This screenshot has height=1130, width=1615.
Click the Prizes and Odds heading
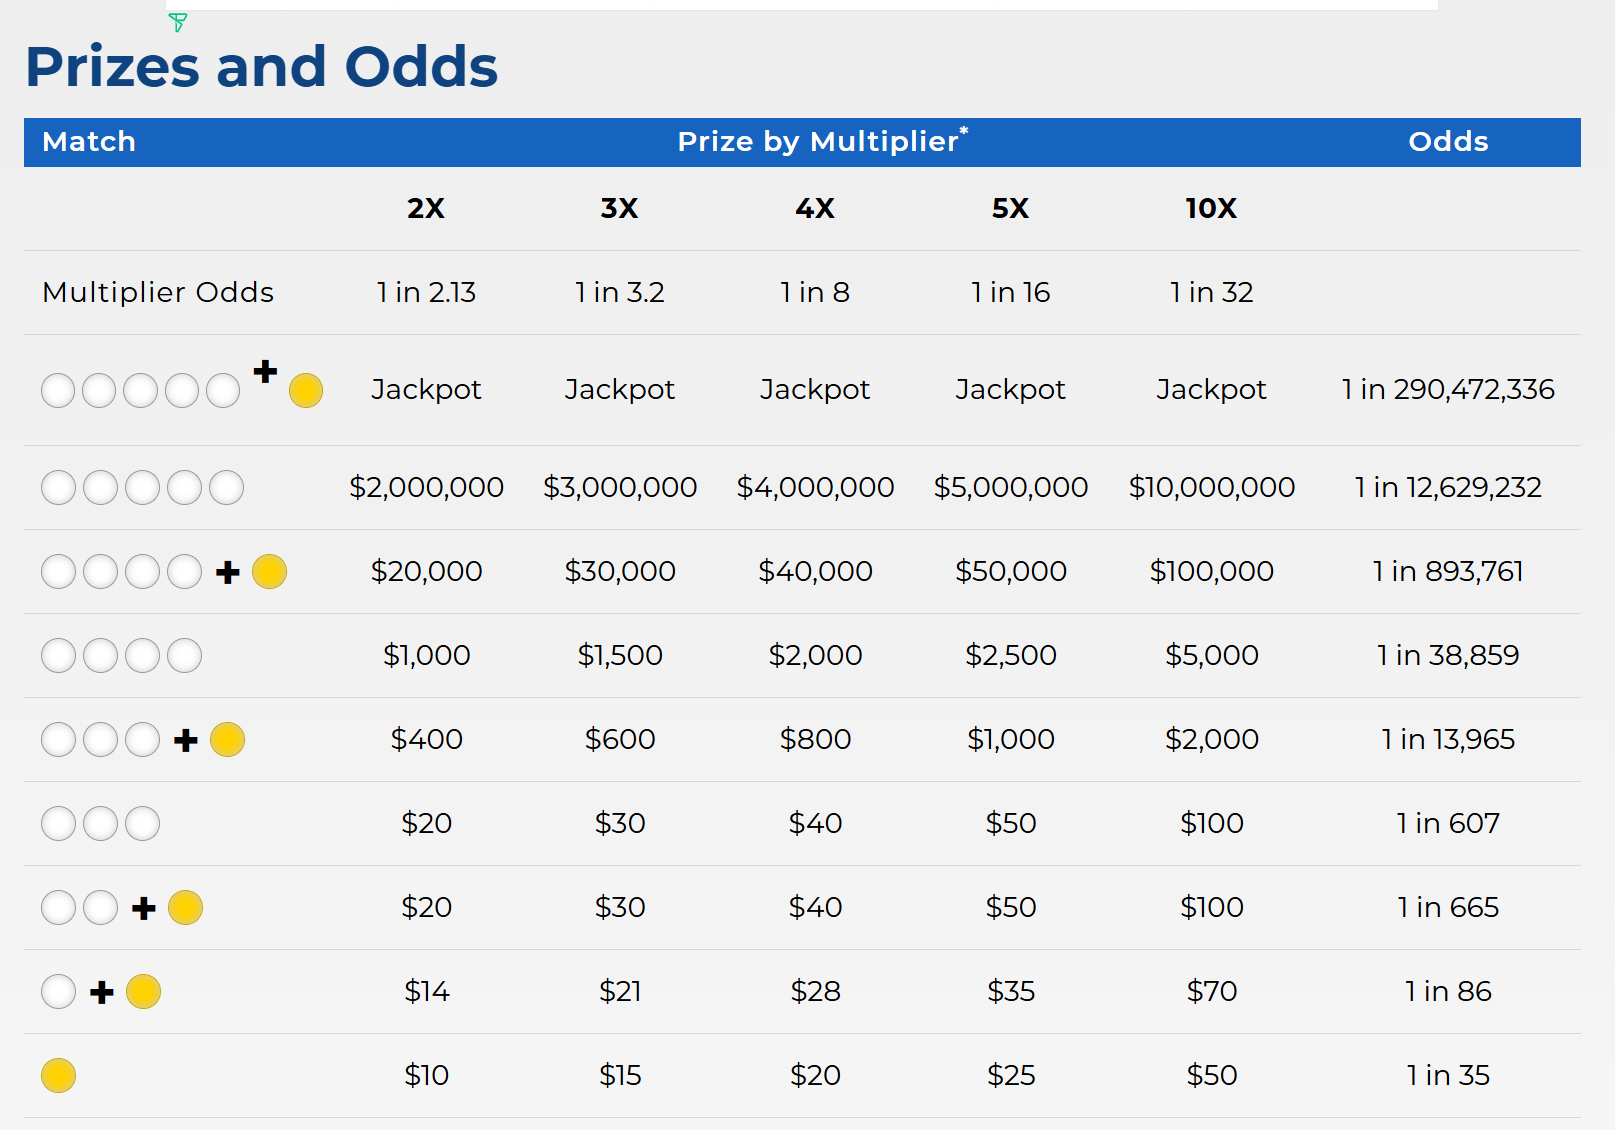262,67
